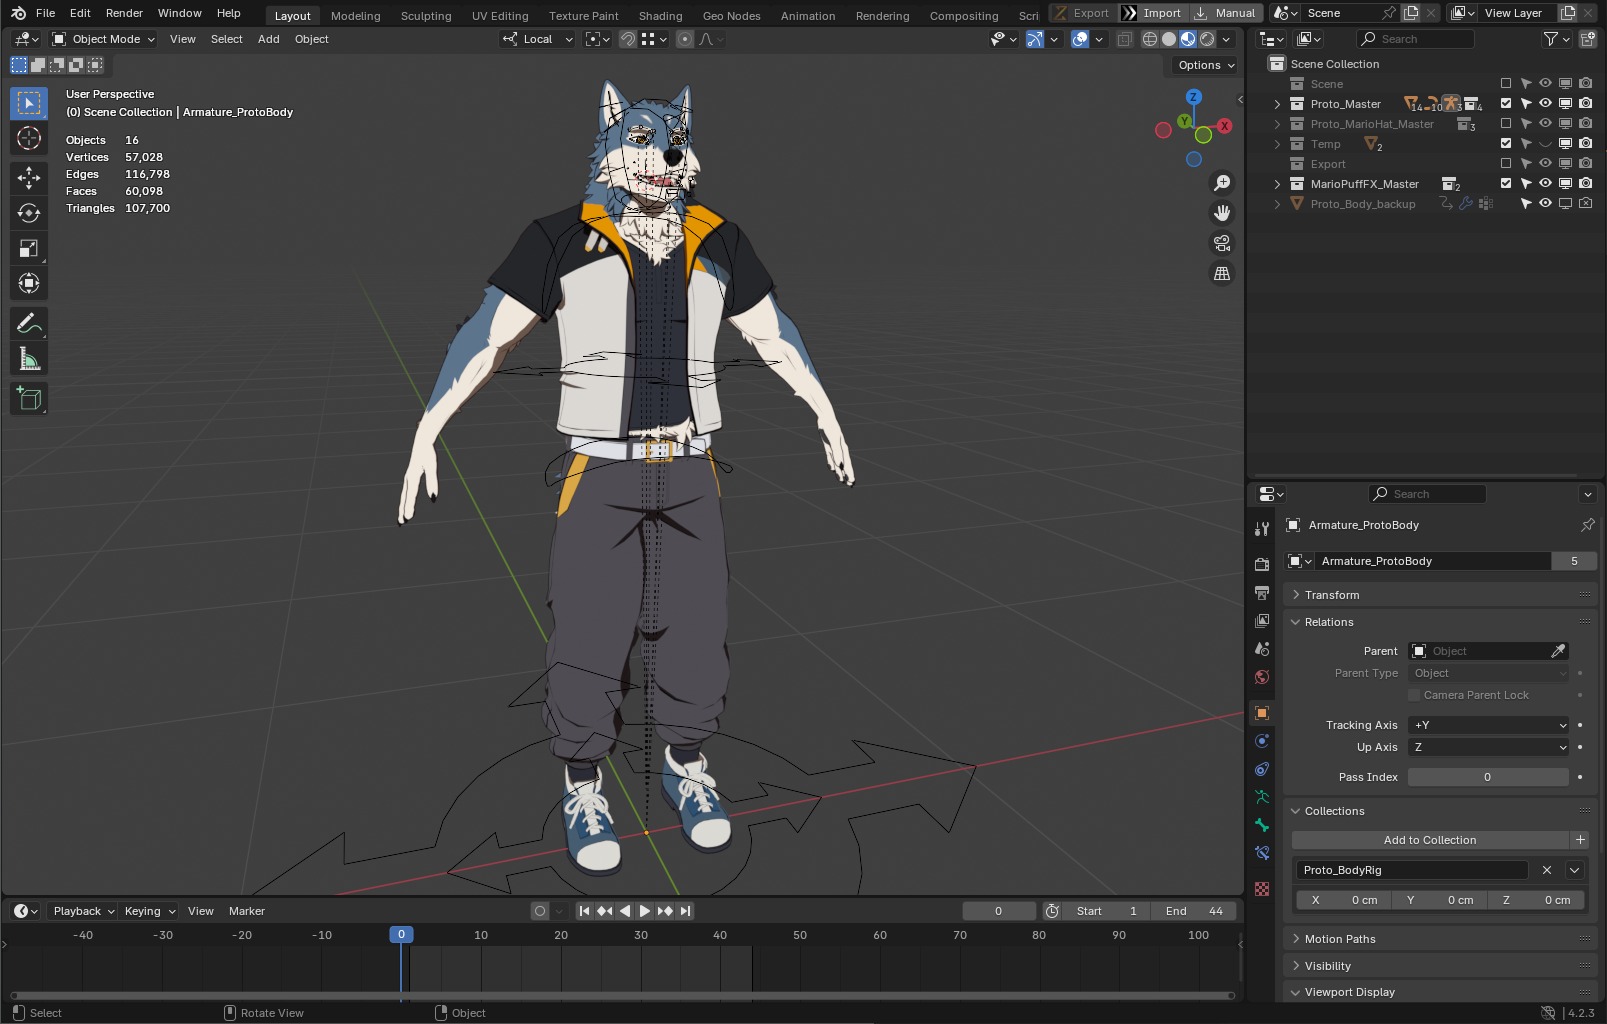Select the Move tool
Viewport: 1607px width, 1024px height.
point(29,178)
